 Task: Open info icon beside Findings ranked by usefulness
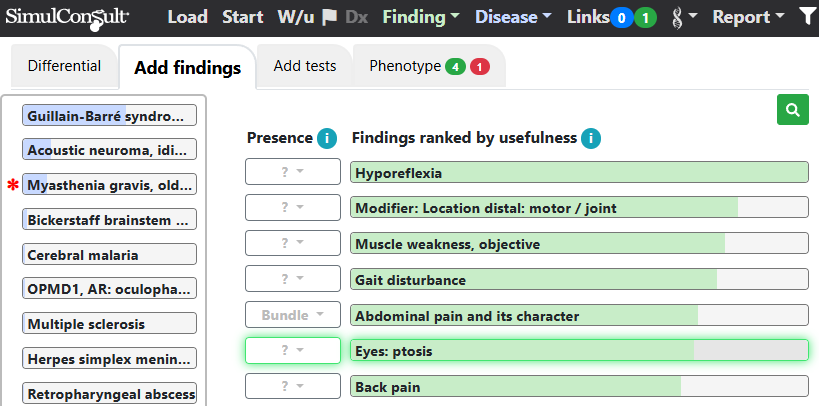click(591, 138)
